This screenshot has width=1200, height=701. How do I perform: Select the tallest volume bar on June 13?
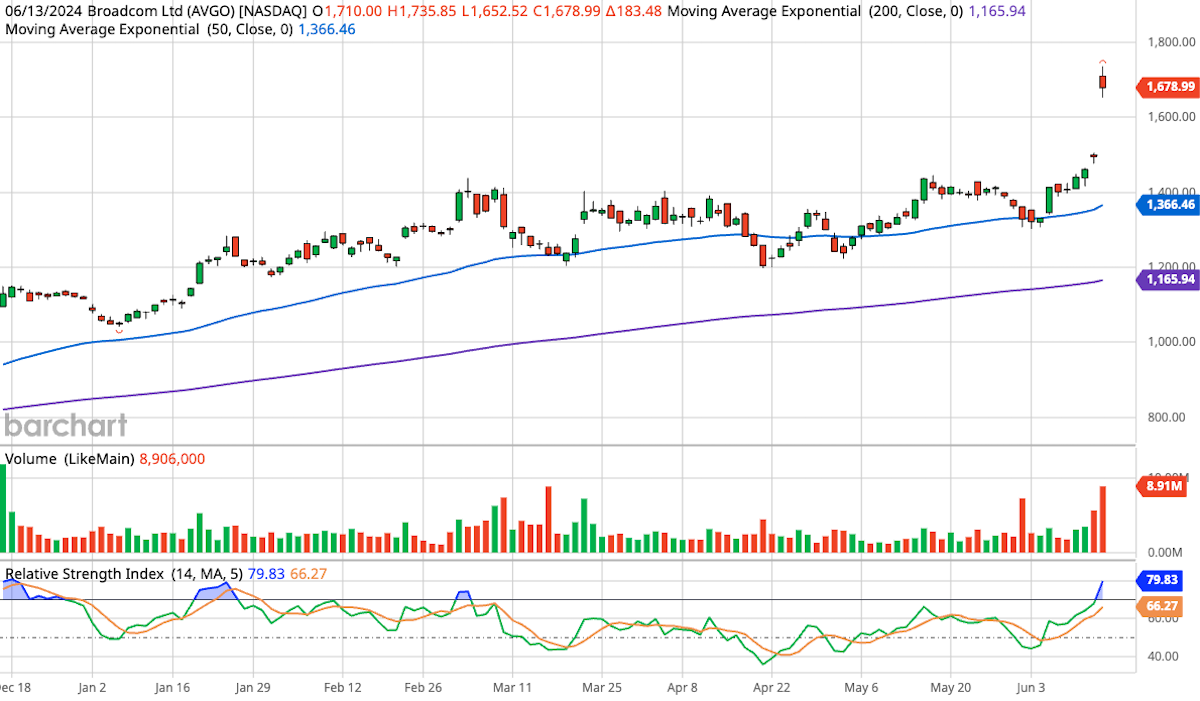pyautogui.click(x=1103, y=520)
